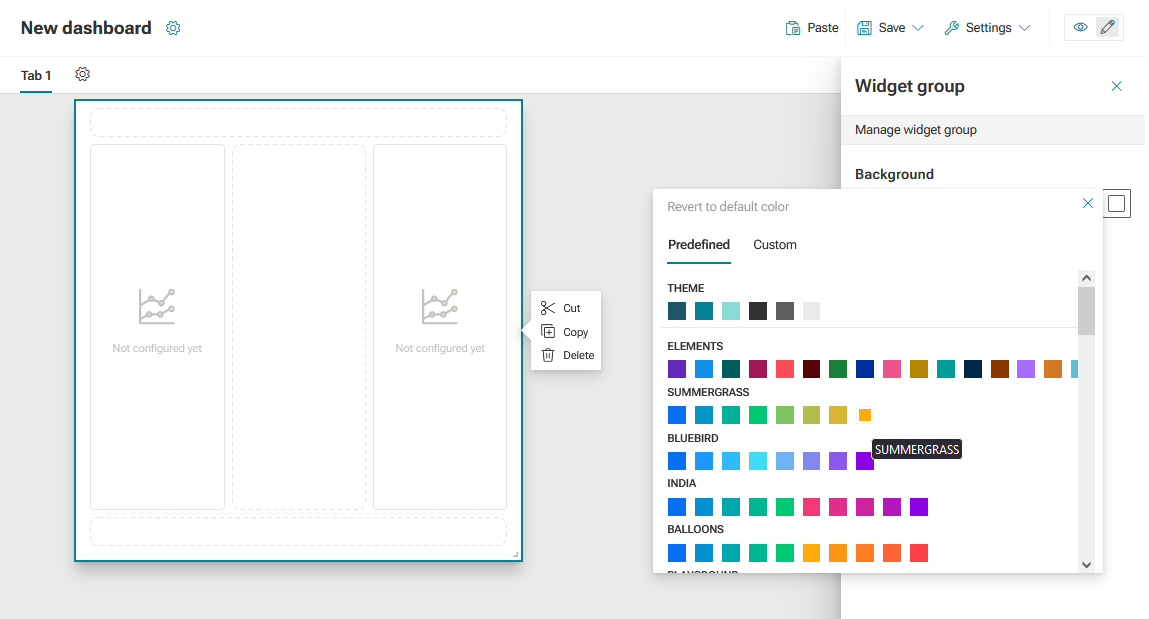Select Tab 1

click(36, 75)
